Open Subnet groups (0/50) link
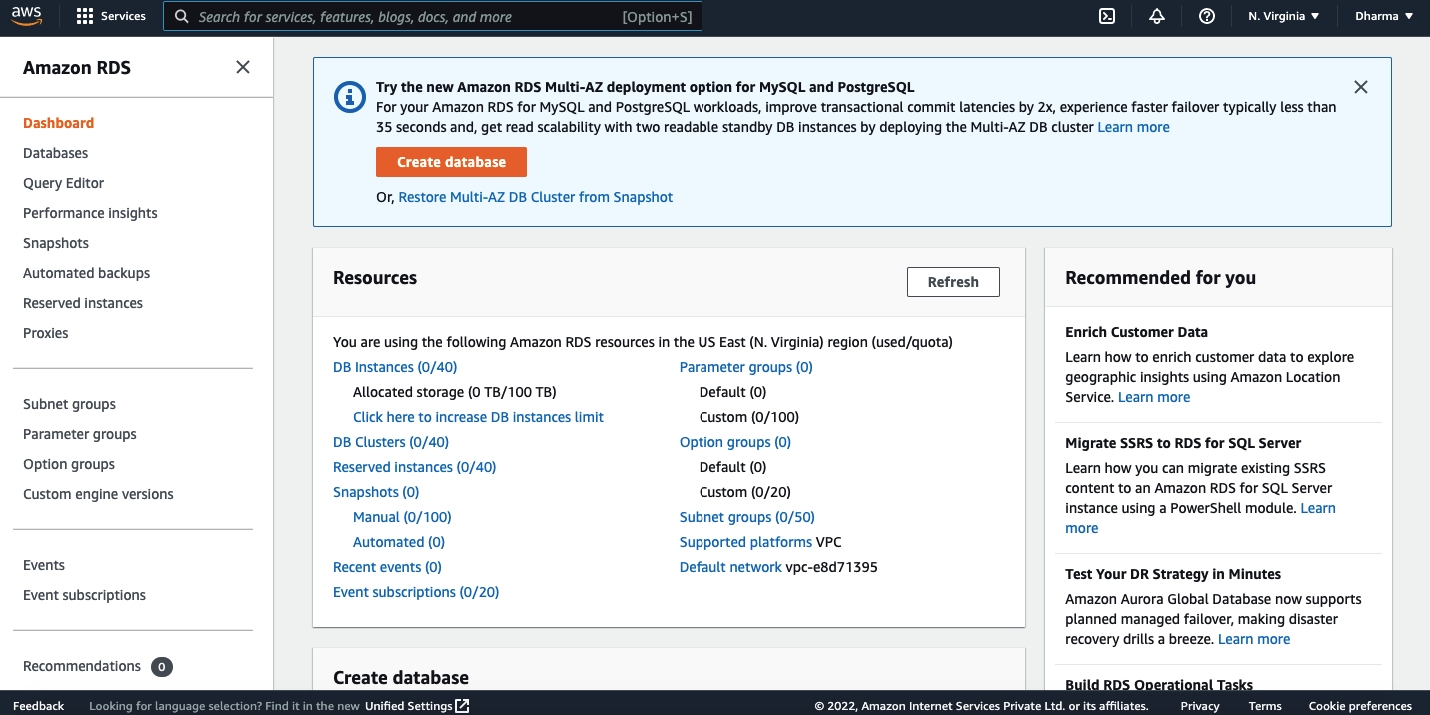The width and height of the screenshot is (1430, 715). [747, 517]
